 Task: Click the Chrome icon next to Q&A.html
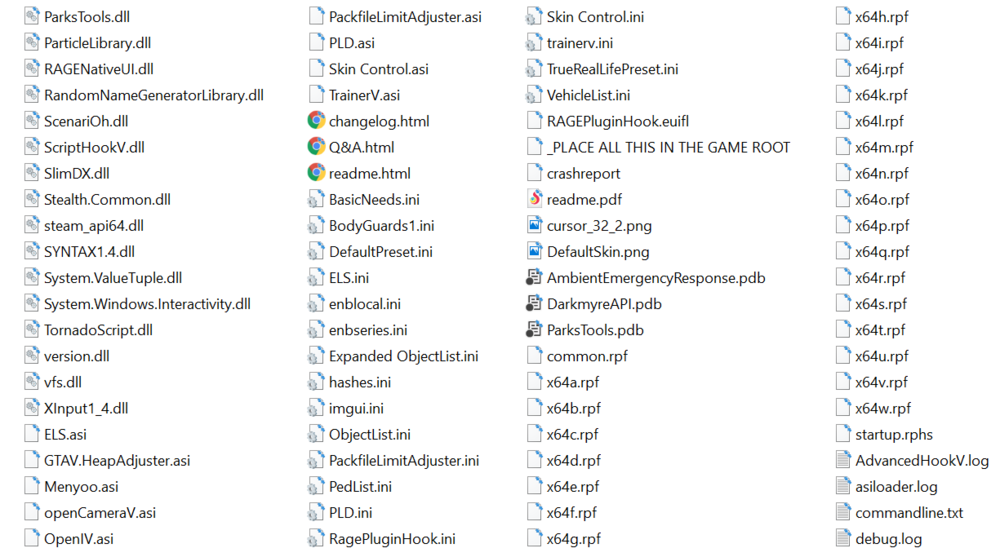pyautogui.click(x=316, y=147)
